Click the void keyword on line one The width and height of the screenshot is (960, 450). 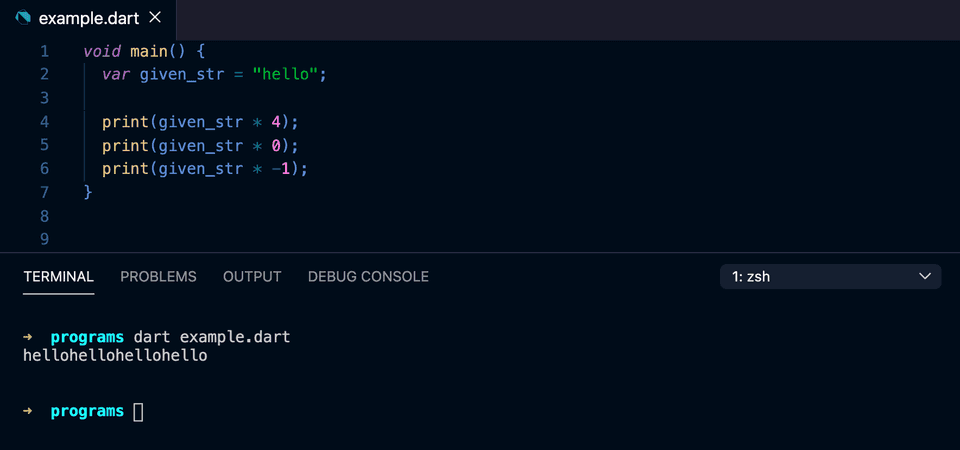point(102,51)
